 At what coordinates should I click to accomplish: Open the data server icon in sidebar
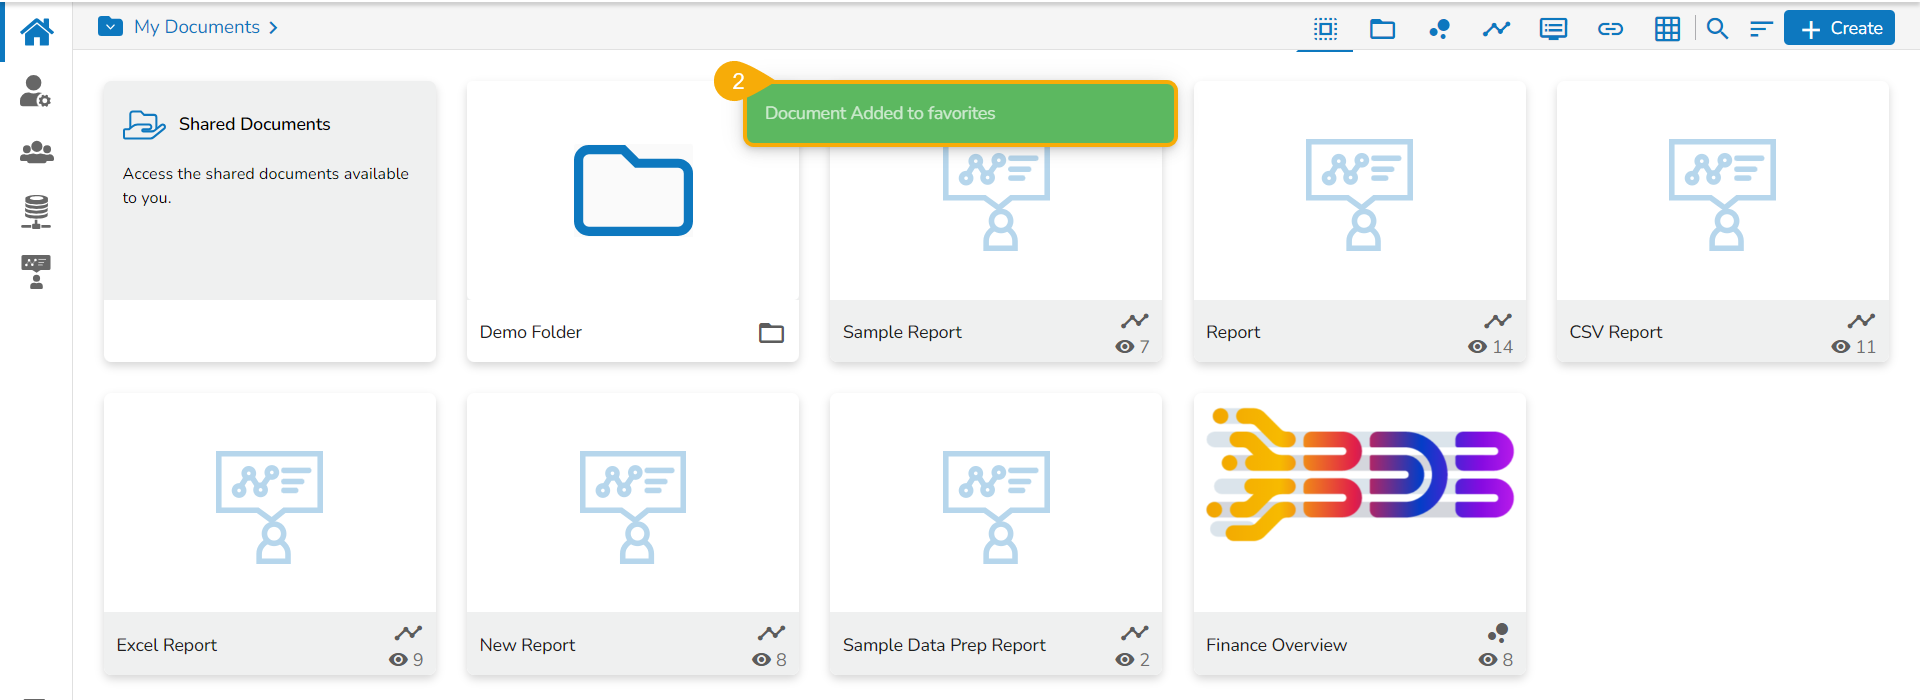click(x=36, y=212)
